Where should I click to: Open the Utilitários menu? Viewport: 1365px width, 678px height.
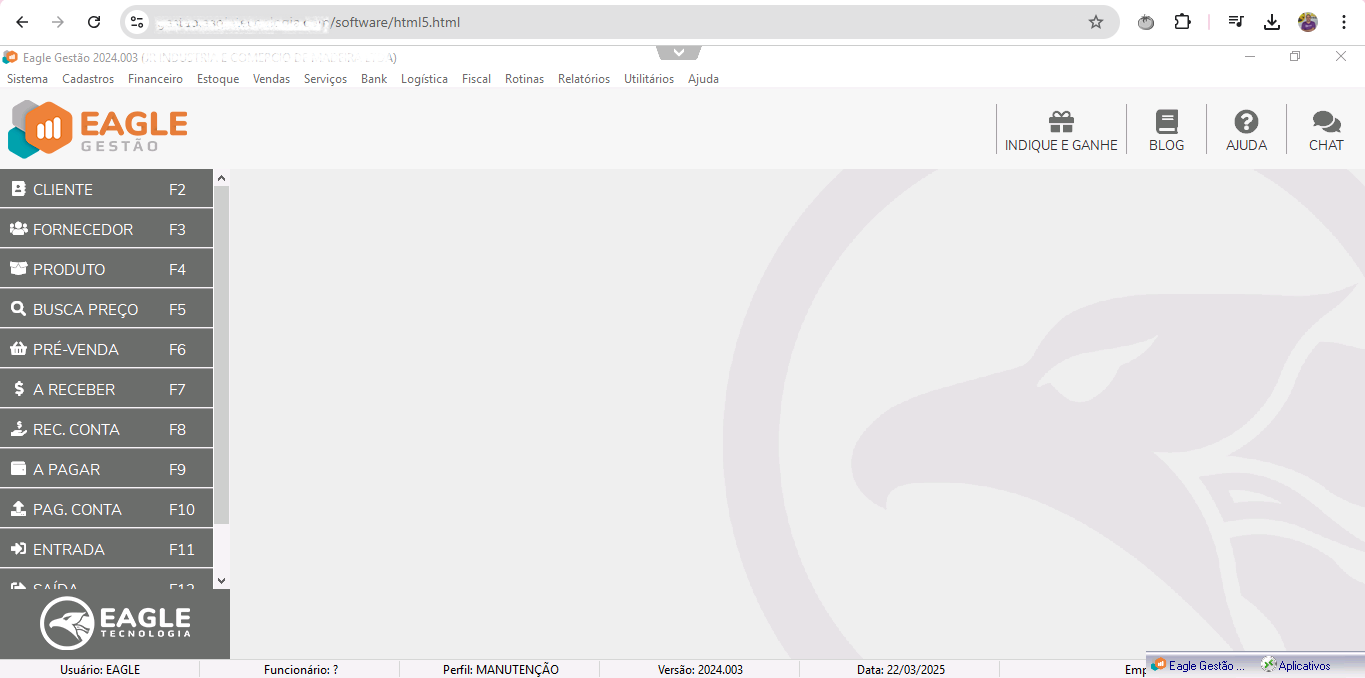click(649, 79)
